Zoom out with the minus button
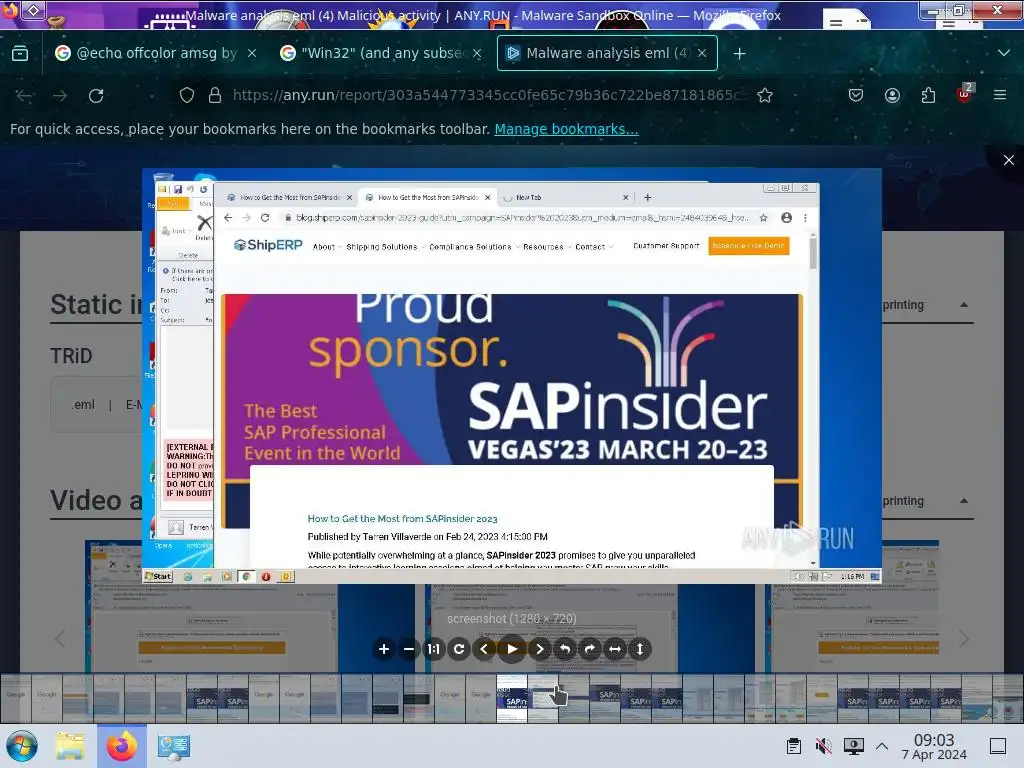Image resolution: width=1024 pixels, height=768 pixels. coord(409,648)
